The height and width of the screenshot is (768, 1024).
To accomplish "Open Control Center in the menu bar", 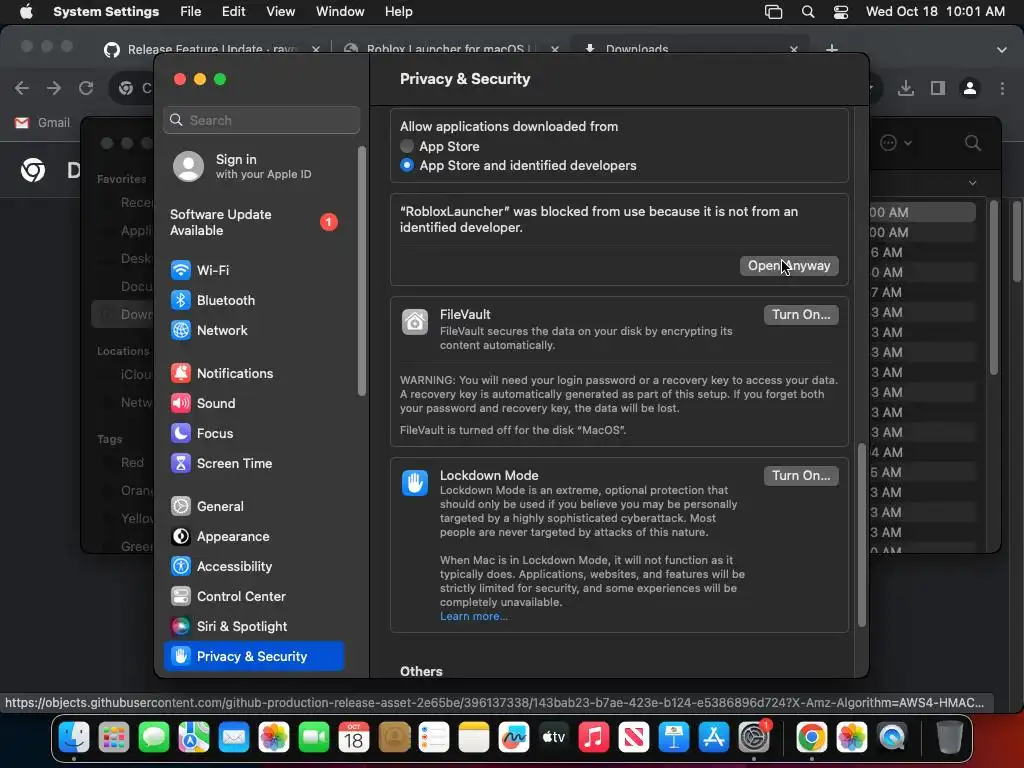I will point(841,11).
